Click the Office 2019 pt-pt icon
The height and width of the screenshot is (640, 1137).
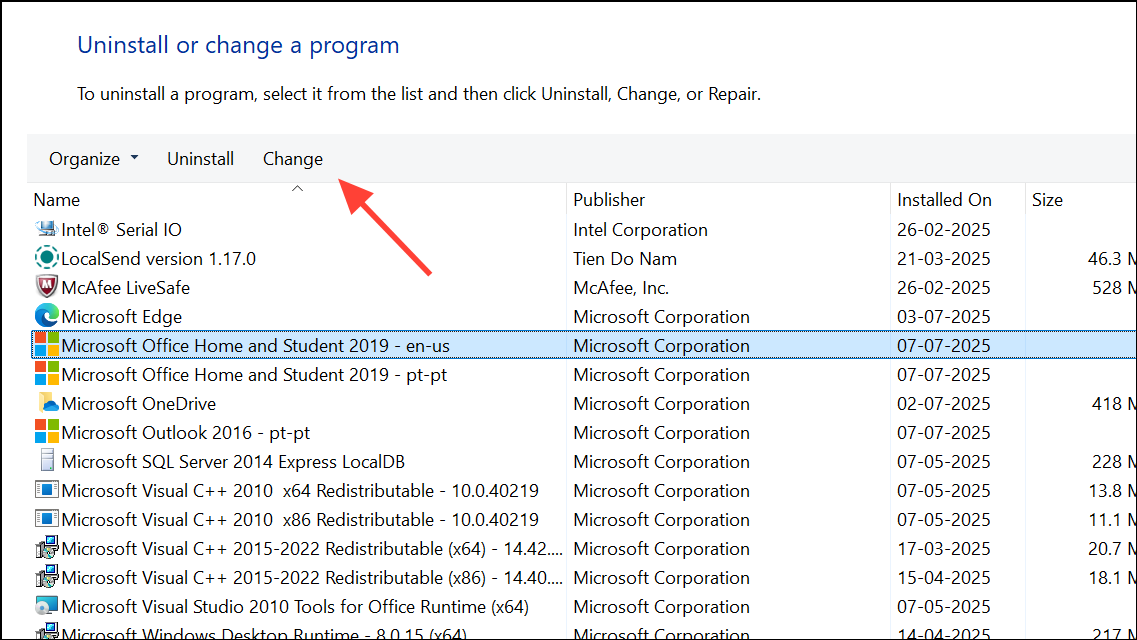click(x=46, y=374)
